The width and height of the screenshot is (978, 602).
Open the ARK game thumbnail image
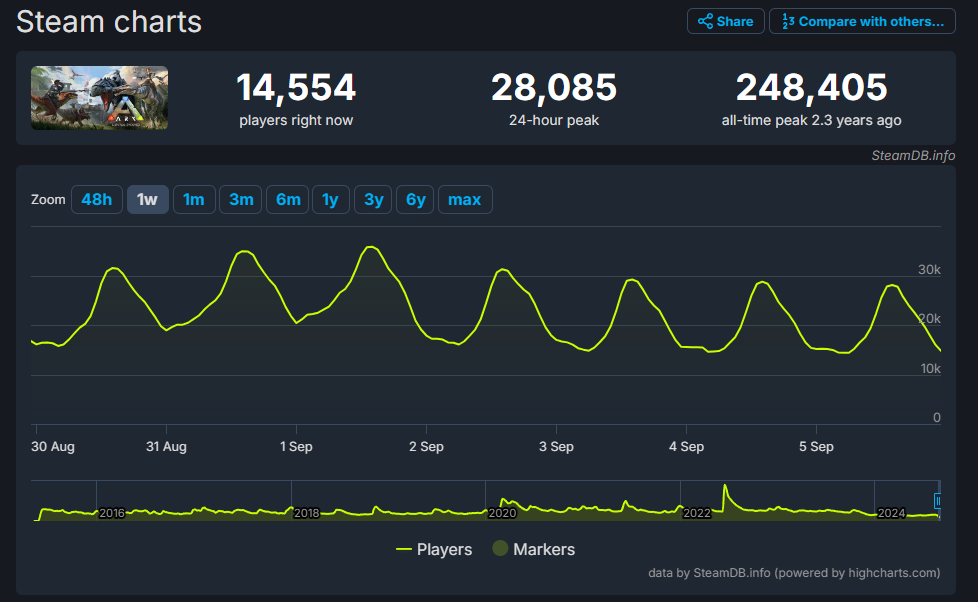[100, 98]
